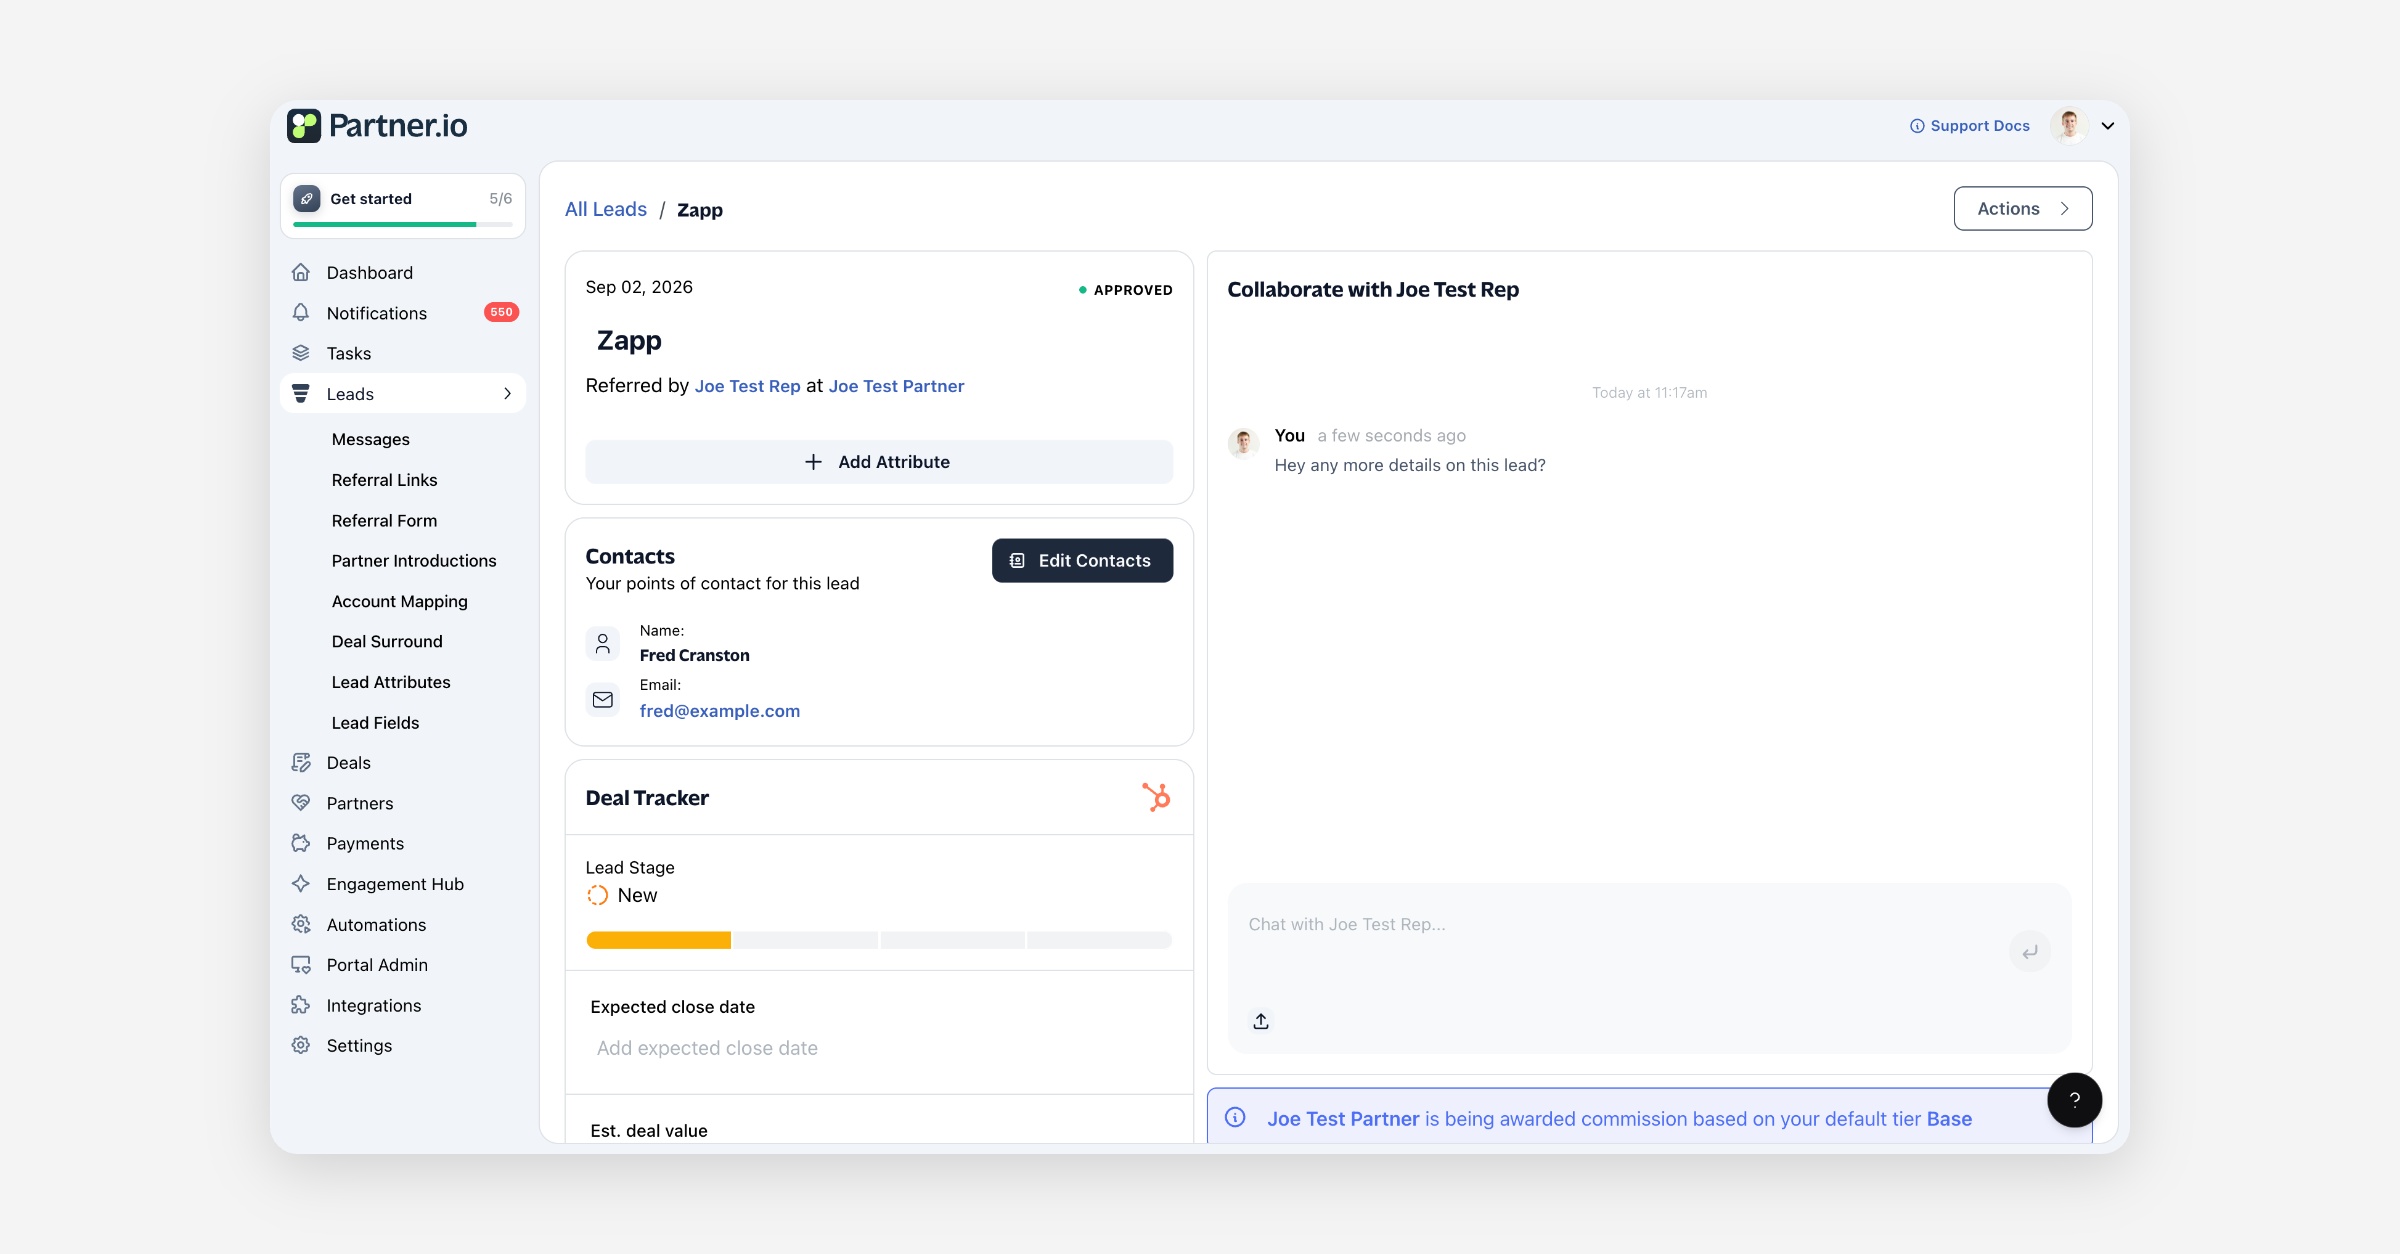Click the HubSpot icon in Deal Tracker
The image size is (2400, 1254).
click(1156, 797)
